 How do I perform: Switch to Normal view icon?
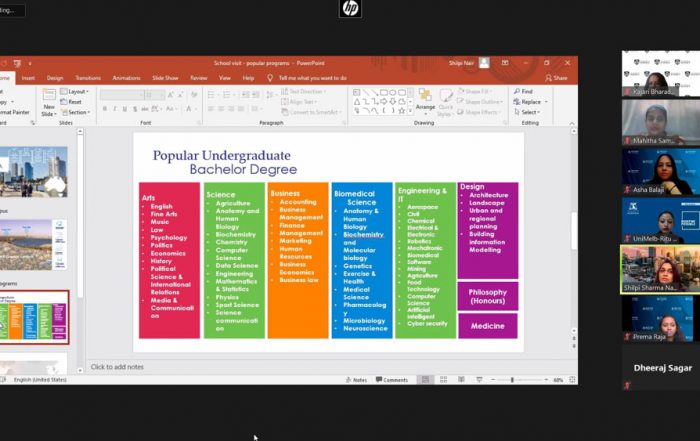(x=425, y=380)
